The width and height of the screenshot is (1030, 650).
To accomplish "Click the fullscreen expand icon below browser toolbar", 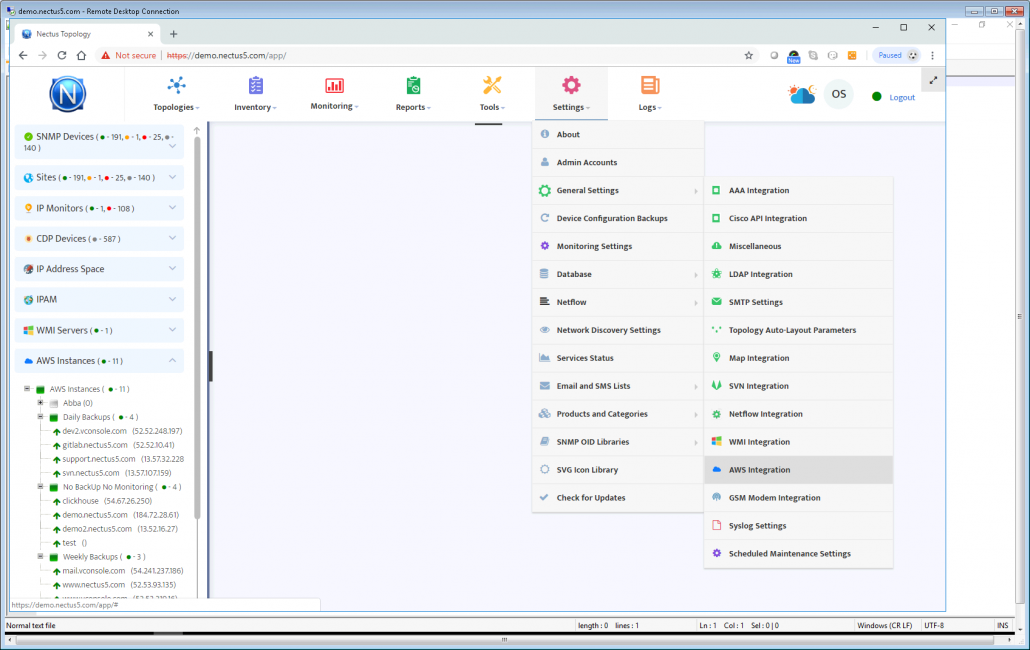I will [934, 78].
